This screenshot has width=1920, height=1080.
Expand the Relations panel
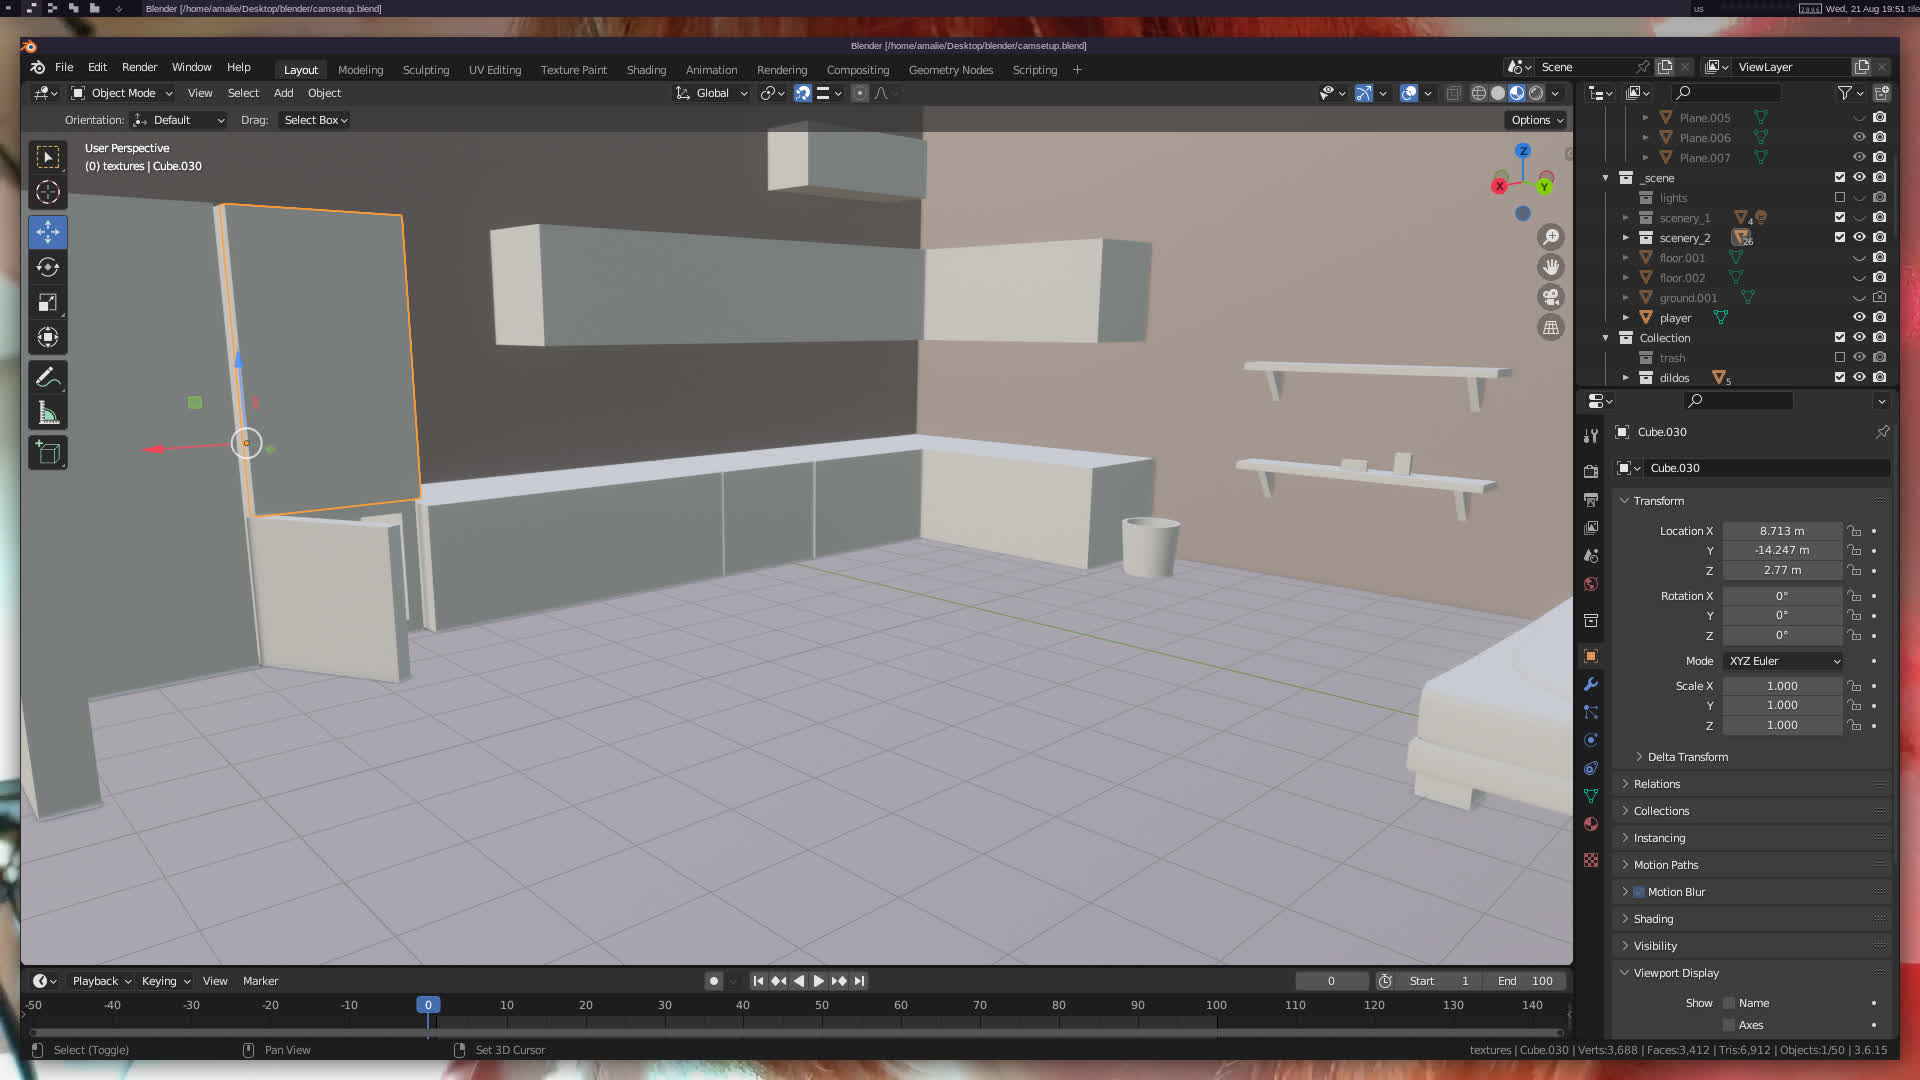tap(1657, 784)
